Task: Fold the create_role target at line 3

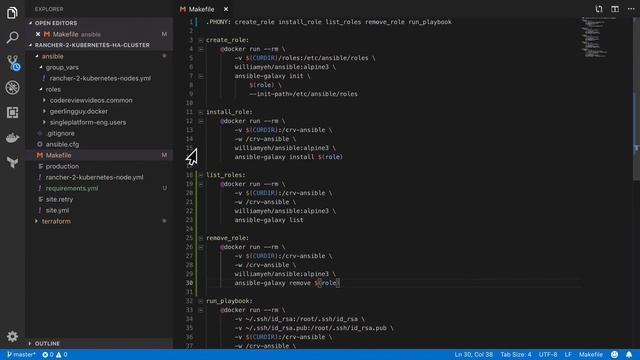Action: pos(200,40)
